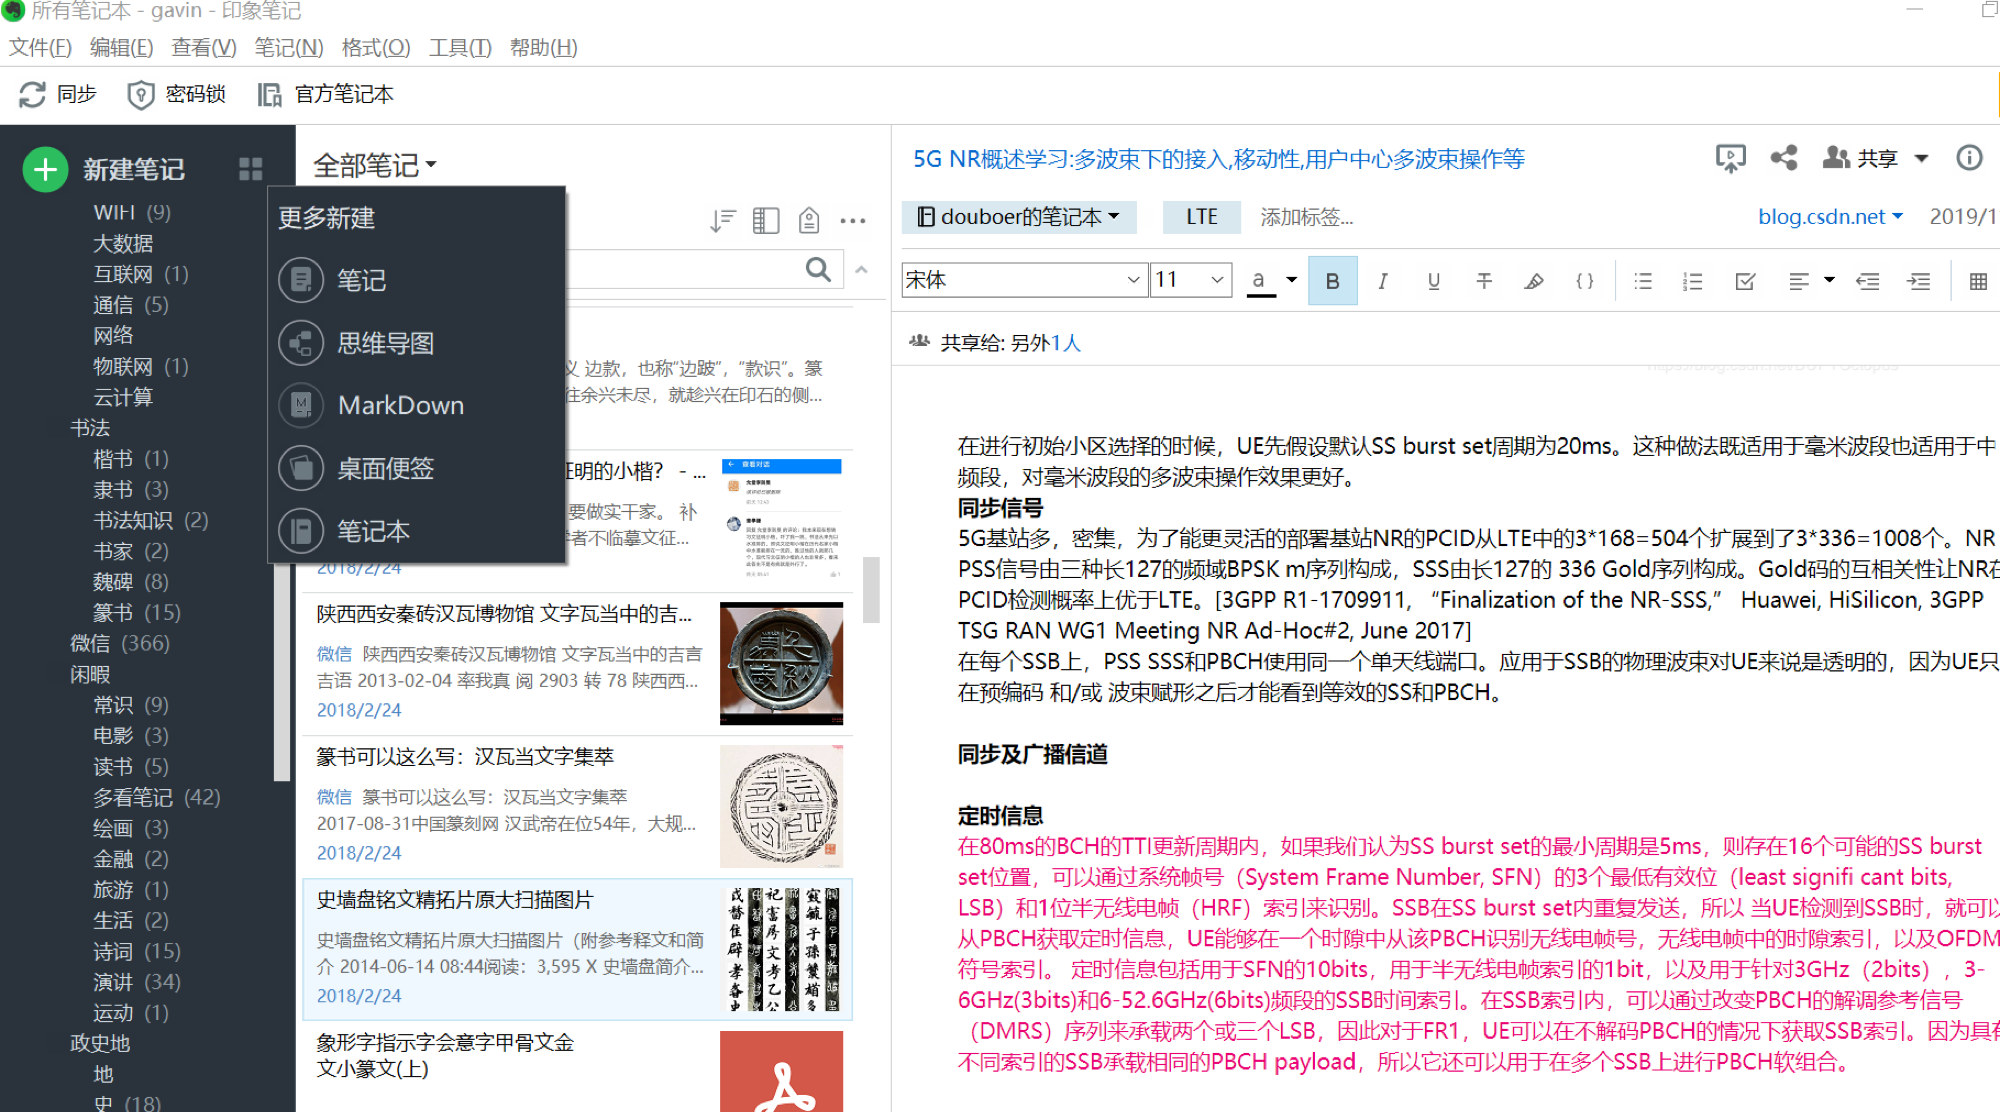Screen dimensions: 2000x1112
Task: Click the LTE tag
Action: [x=1202, y=217]
